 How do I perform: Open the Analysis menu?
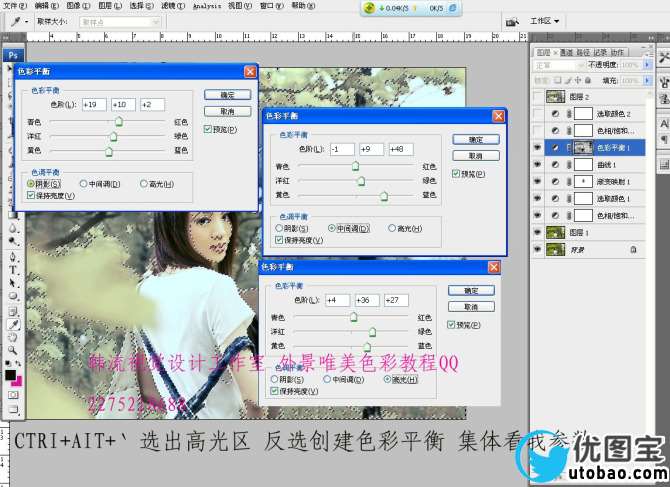click(207, 6)
